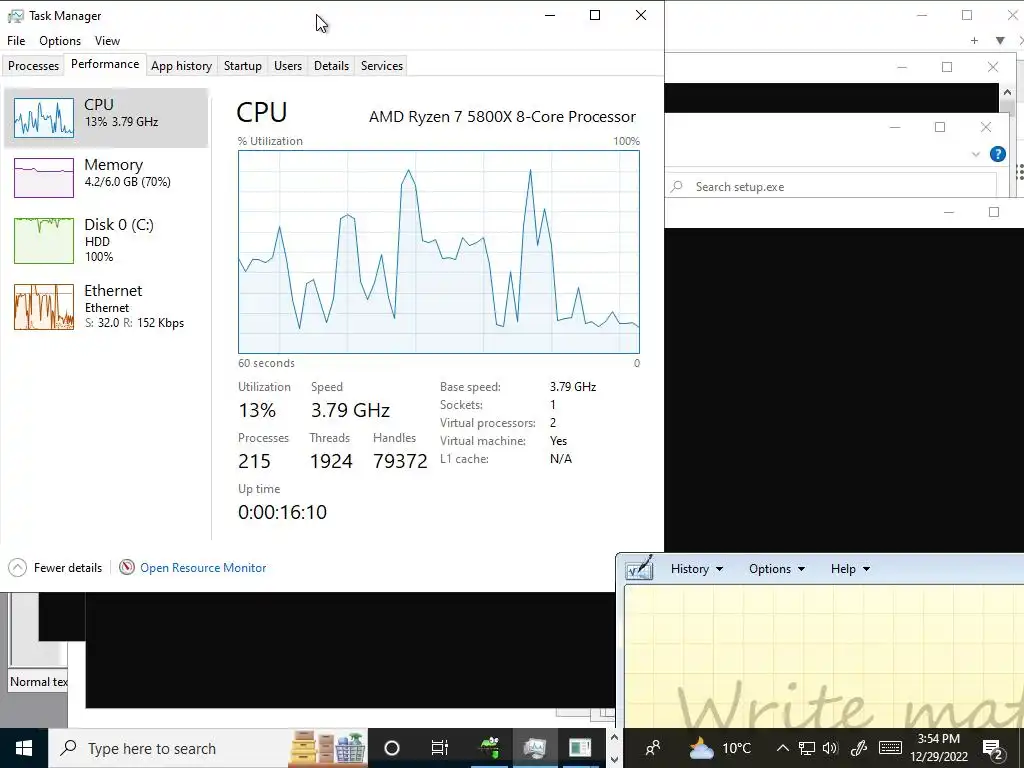Open the green installer app in taskbar
Screen dimensions: 1024x768
click(489, 748)
